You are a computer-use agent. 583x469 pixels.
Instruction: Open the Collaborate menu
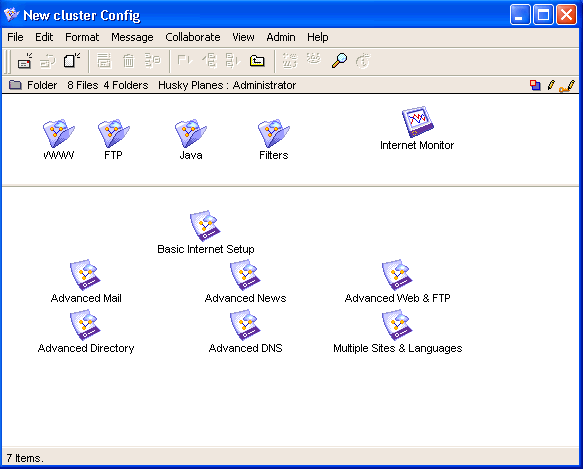(193, 37)
